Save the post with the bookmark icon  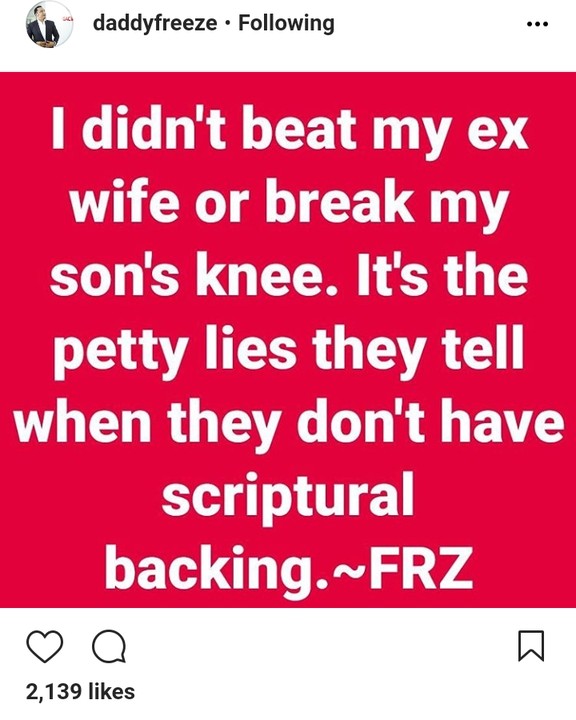[x=531, y=646]
